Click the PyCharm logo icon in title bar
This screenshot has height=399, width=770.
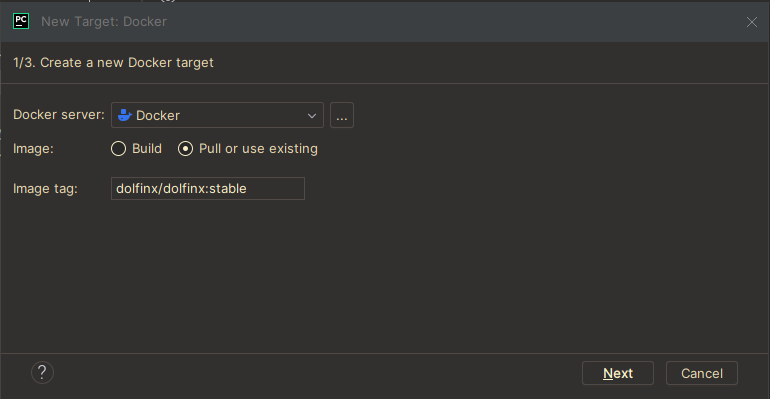(x=21, y=21)
